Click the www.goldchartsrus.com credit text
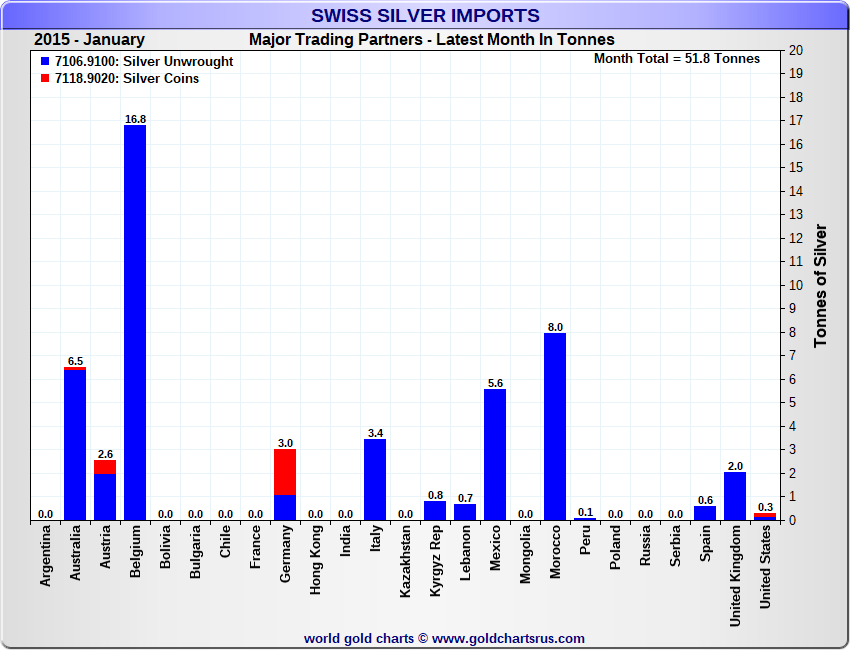 pyautogui.click(x=508, y=639)
